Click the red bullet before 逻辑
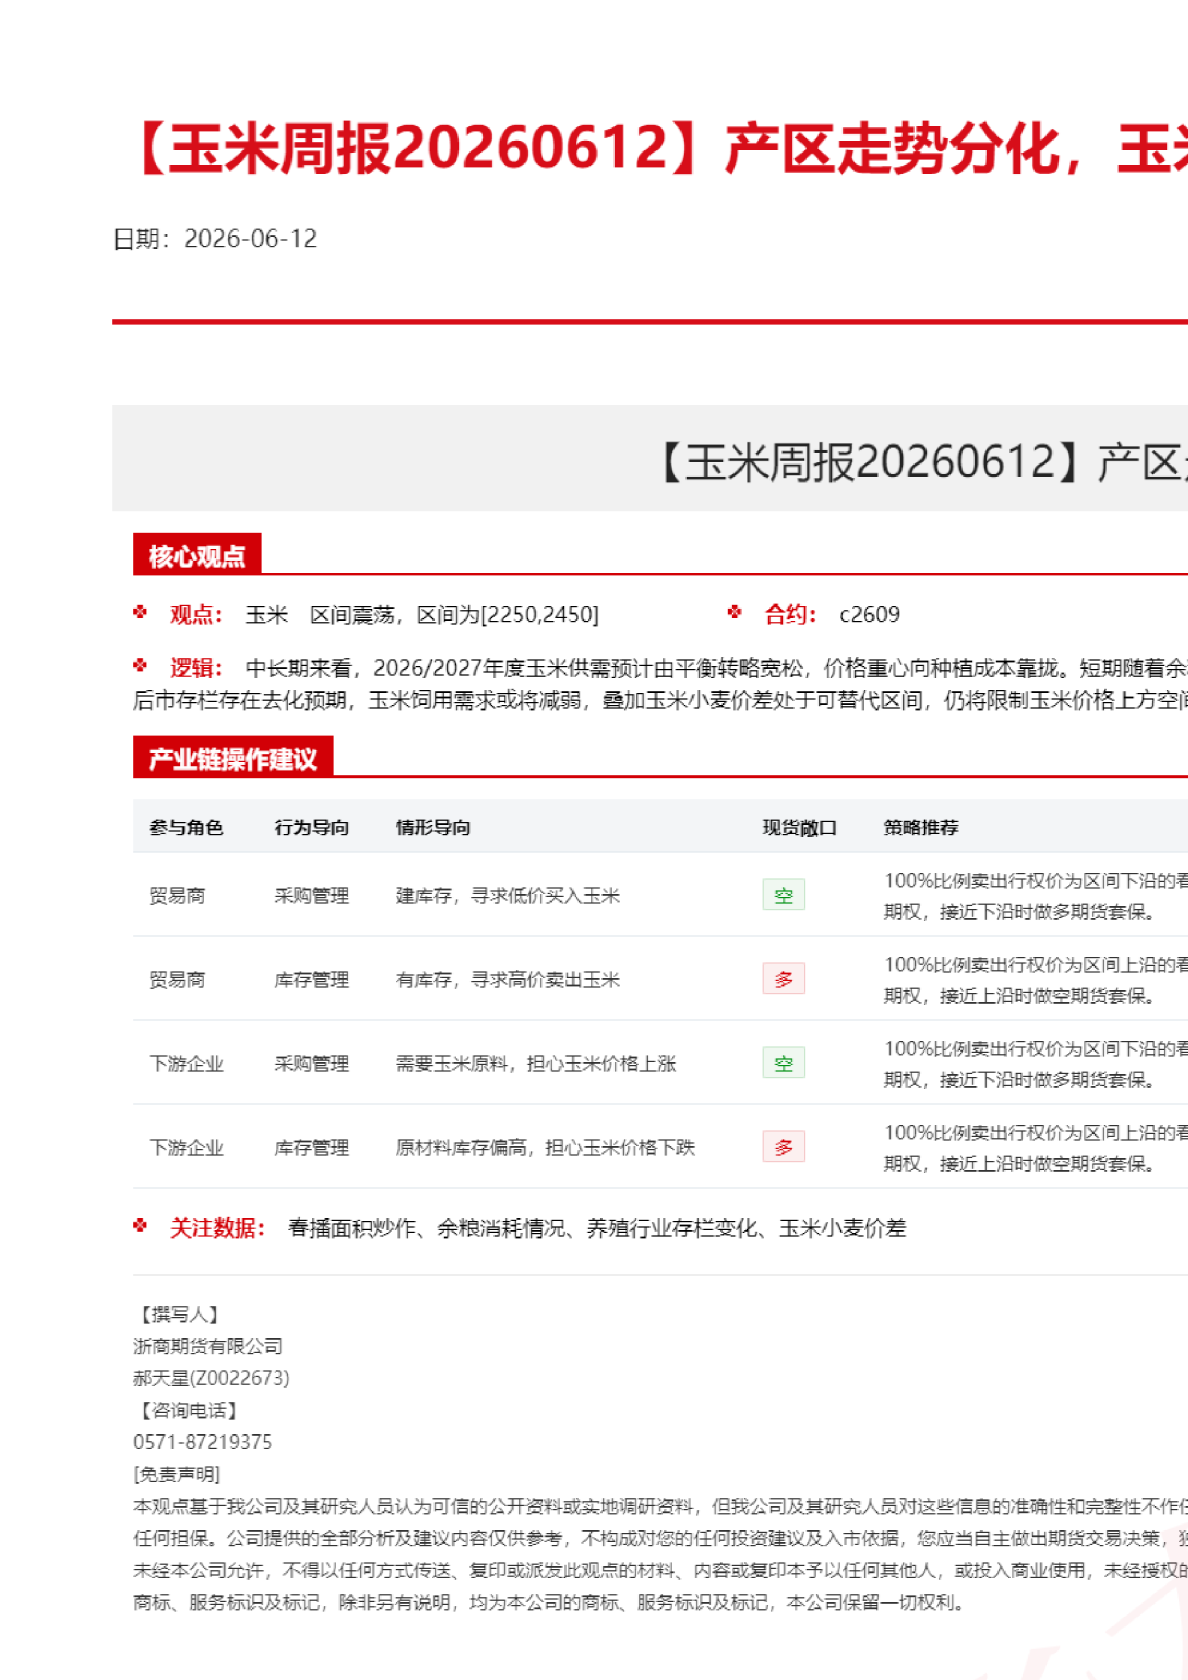This screenshot has height=1680, width=1188. [x=140, y=665]
